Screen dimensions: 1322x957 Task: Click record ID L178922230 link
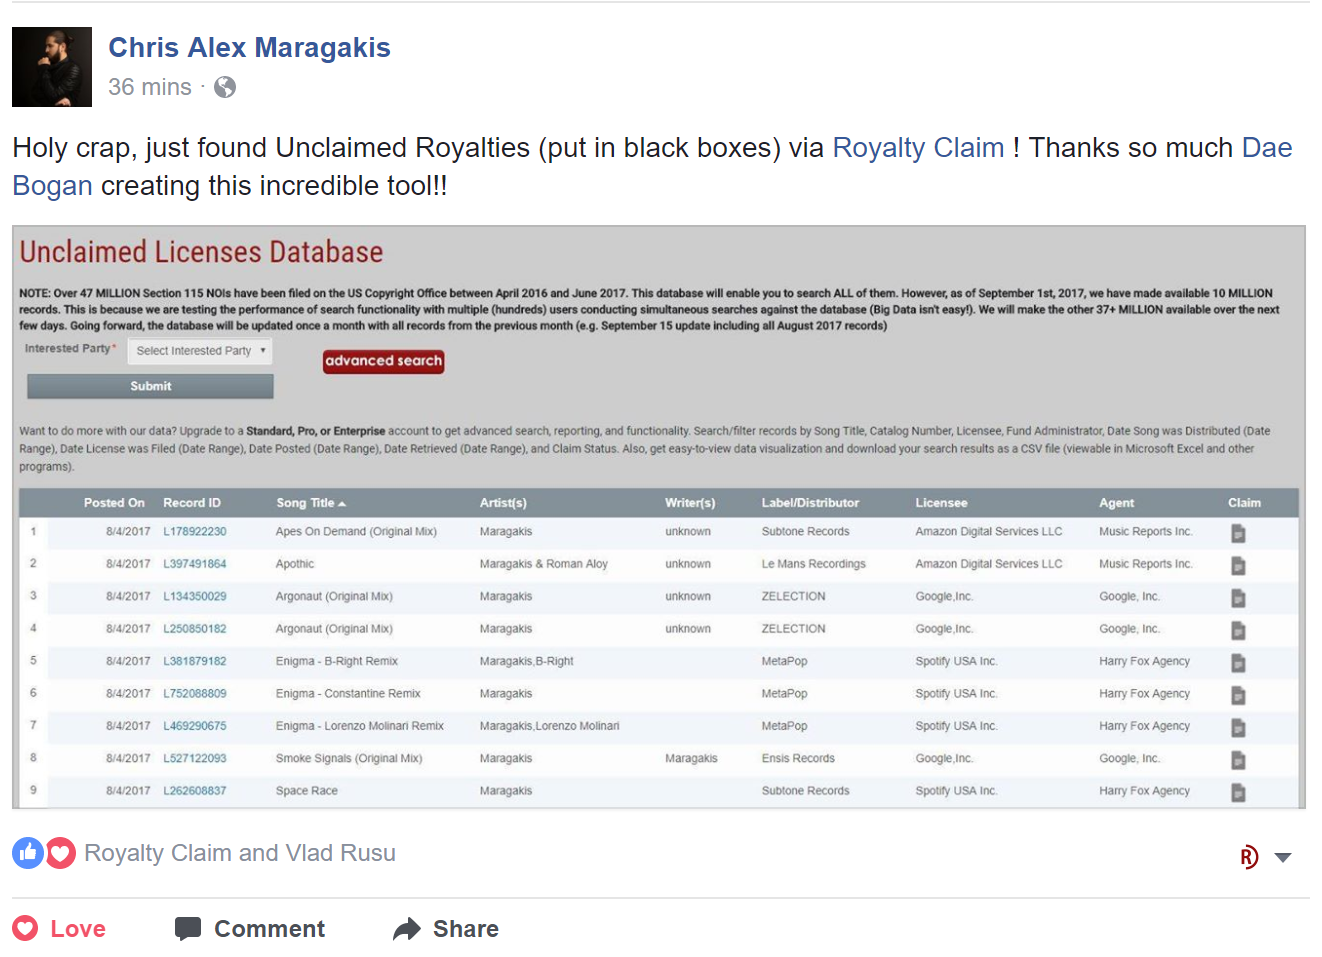coord(195,532)
